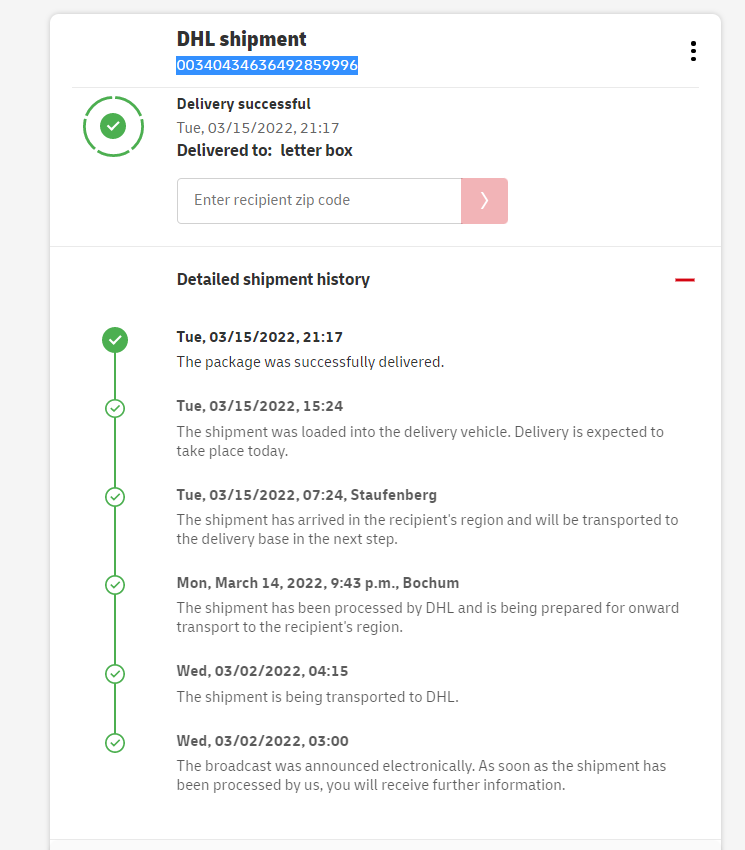Click the DHL shipment title
Screen dimensions: 745x850
[x=241, y=39]
